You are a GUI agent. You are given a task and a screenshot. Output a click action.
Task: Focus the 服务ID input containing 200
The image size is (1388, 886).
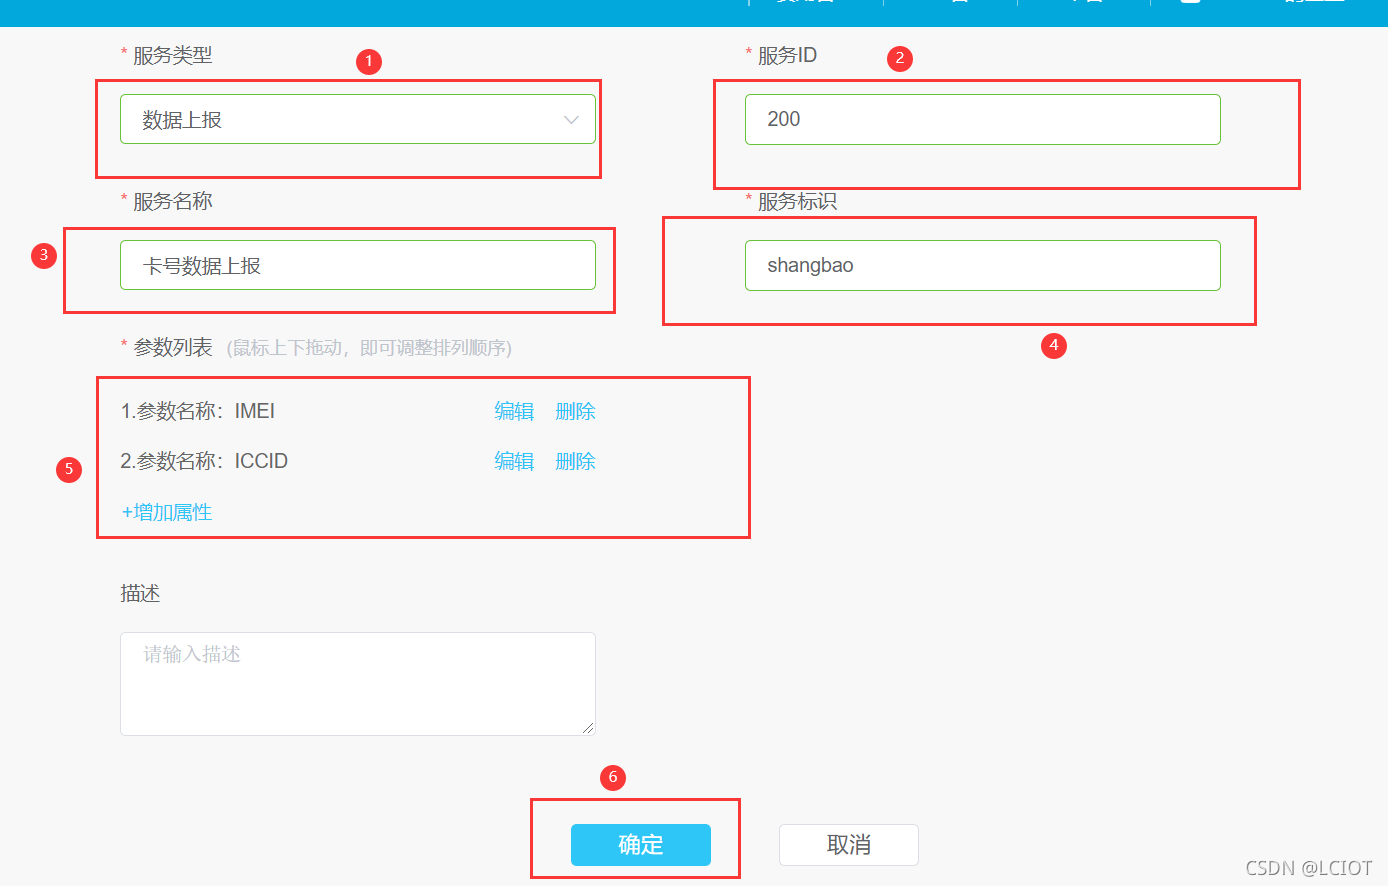982,119
